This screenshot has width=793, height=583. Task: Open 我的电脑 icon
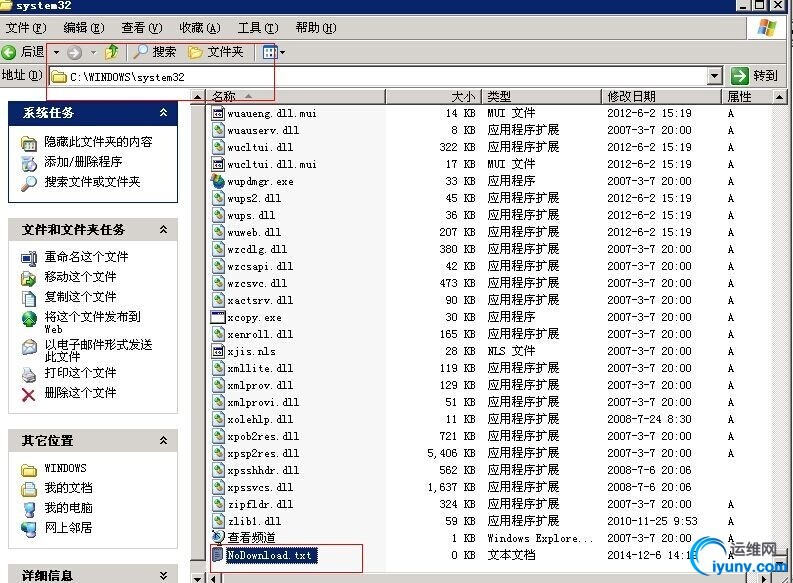[29, 509]
